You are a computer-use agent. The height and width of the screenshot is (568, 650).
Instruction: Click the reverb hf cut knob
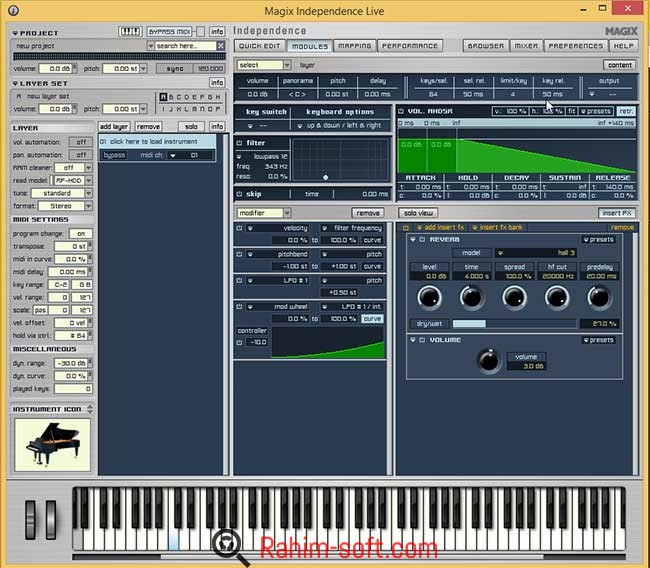click(557, 298)
